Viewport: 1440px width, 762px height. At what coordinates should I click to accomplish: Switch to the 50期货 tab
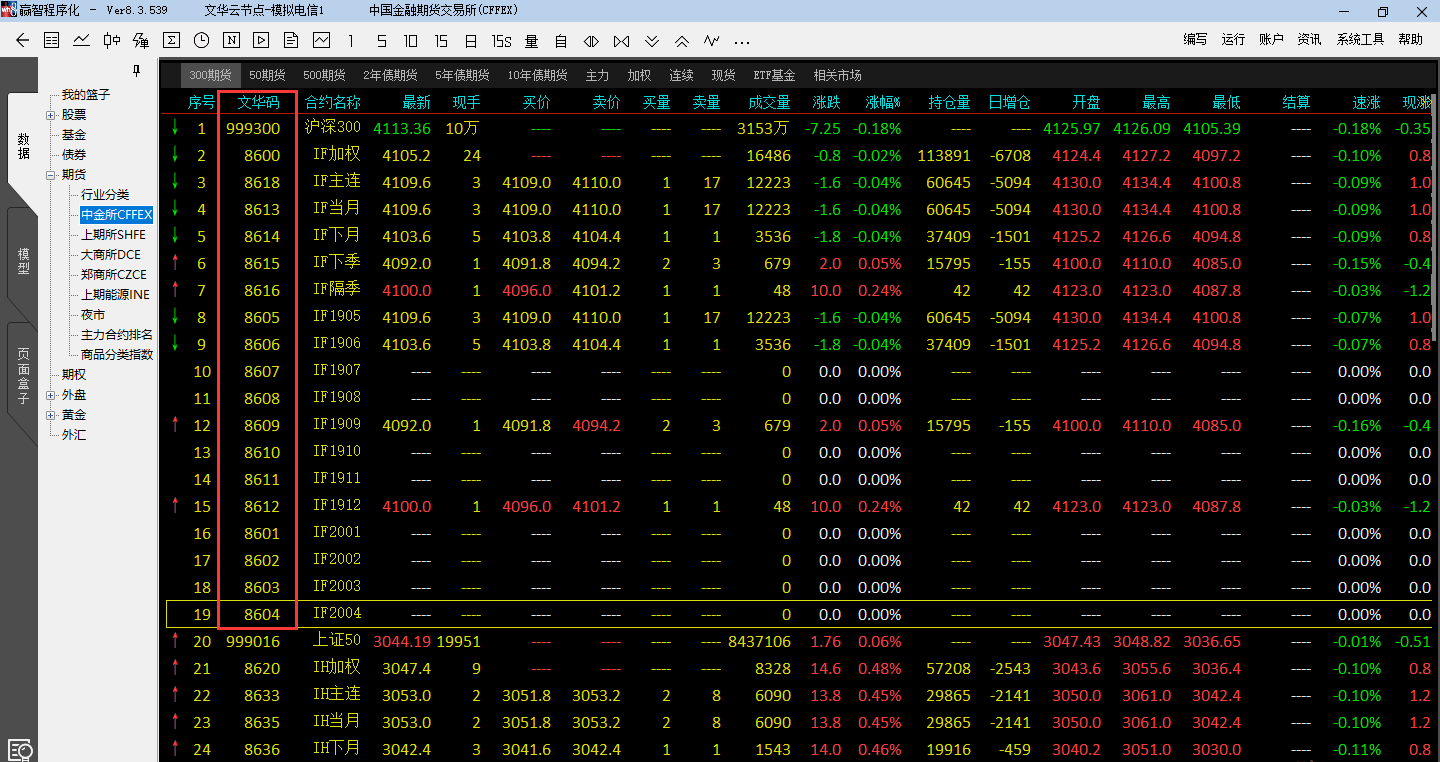tap(267, 75)
